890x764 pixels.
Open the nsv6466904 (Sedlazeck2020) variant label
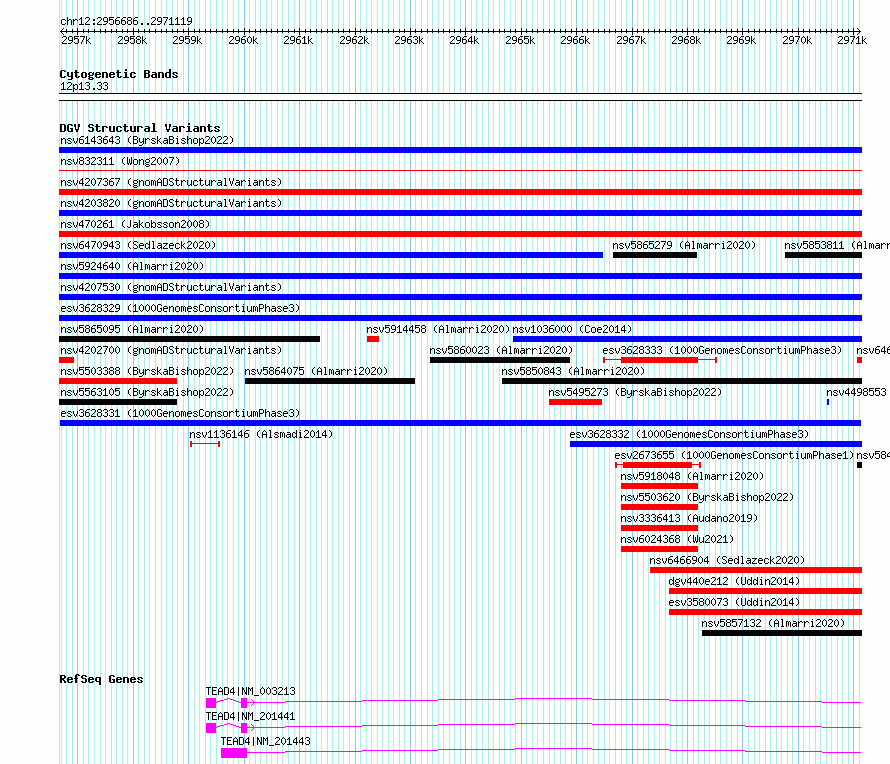pyautogui.click(x=727, y=560)
